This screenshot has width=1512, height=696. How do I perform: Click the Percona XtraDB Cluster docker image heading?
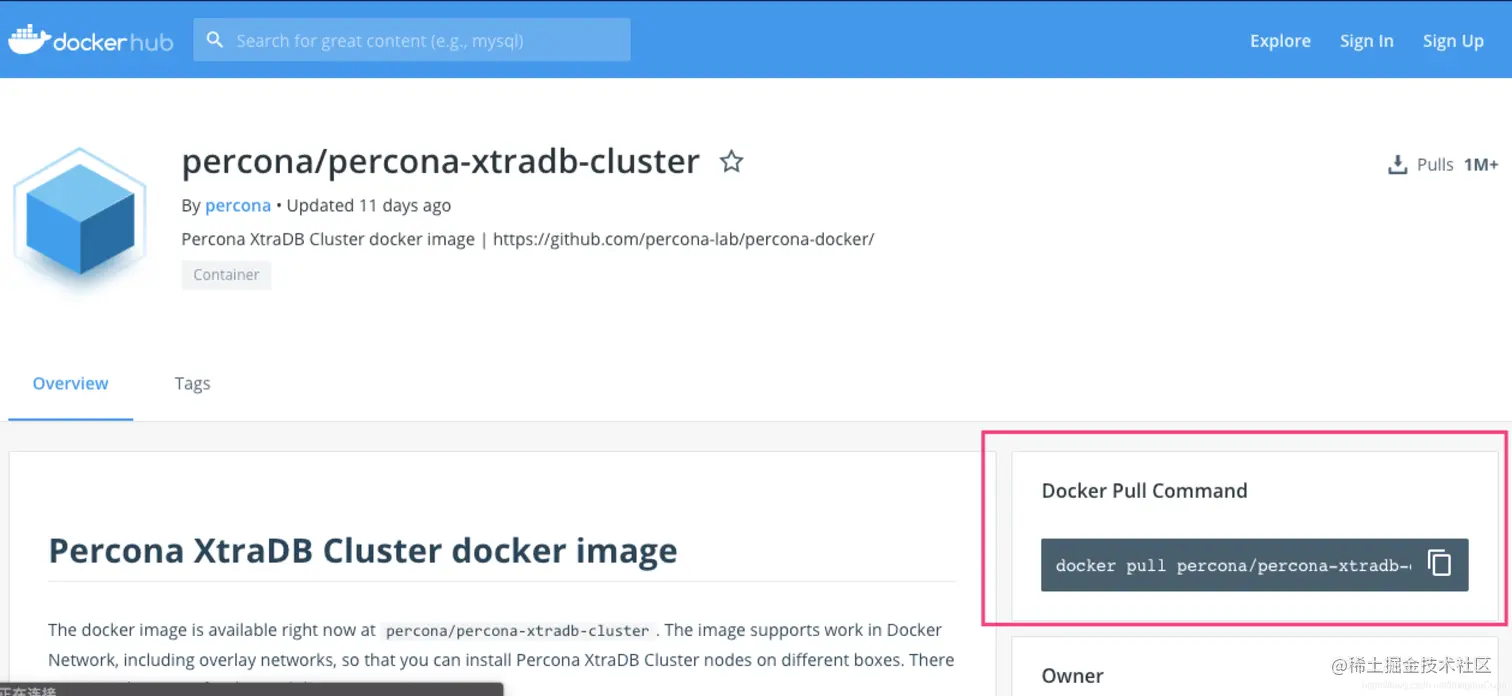tap(363, 550)
